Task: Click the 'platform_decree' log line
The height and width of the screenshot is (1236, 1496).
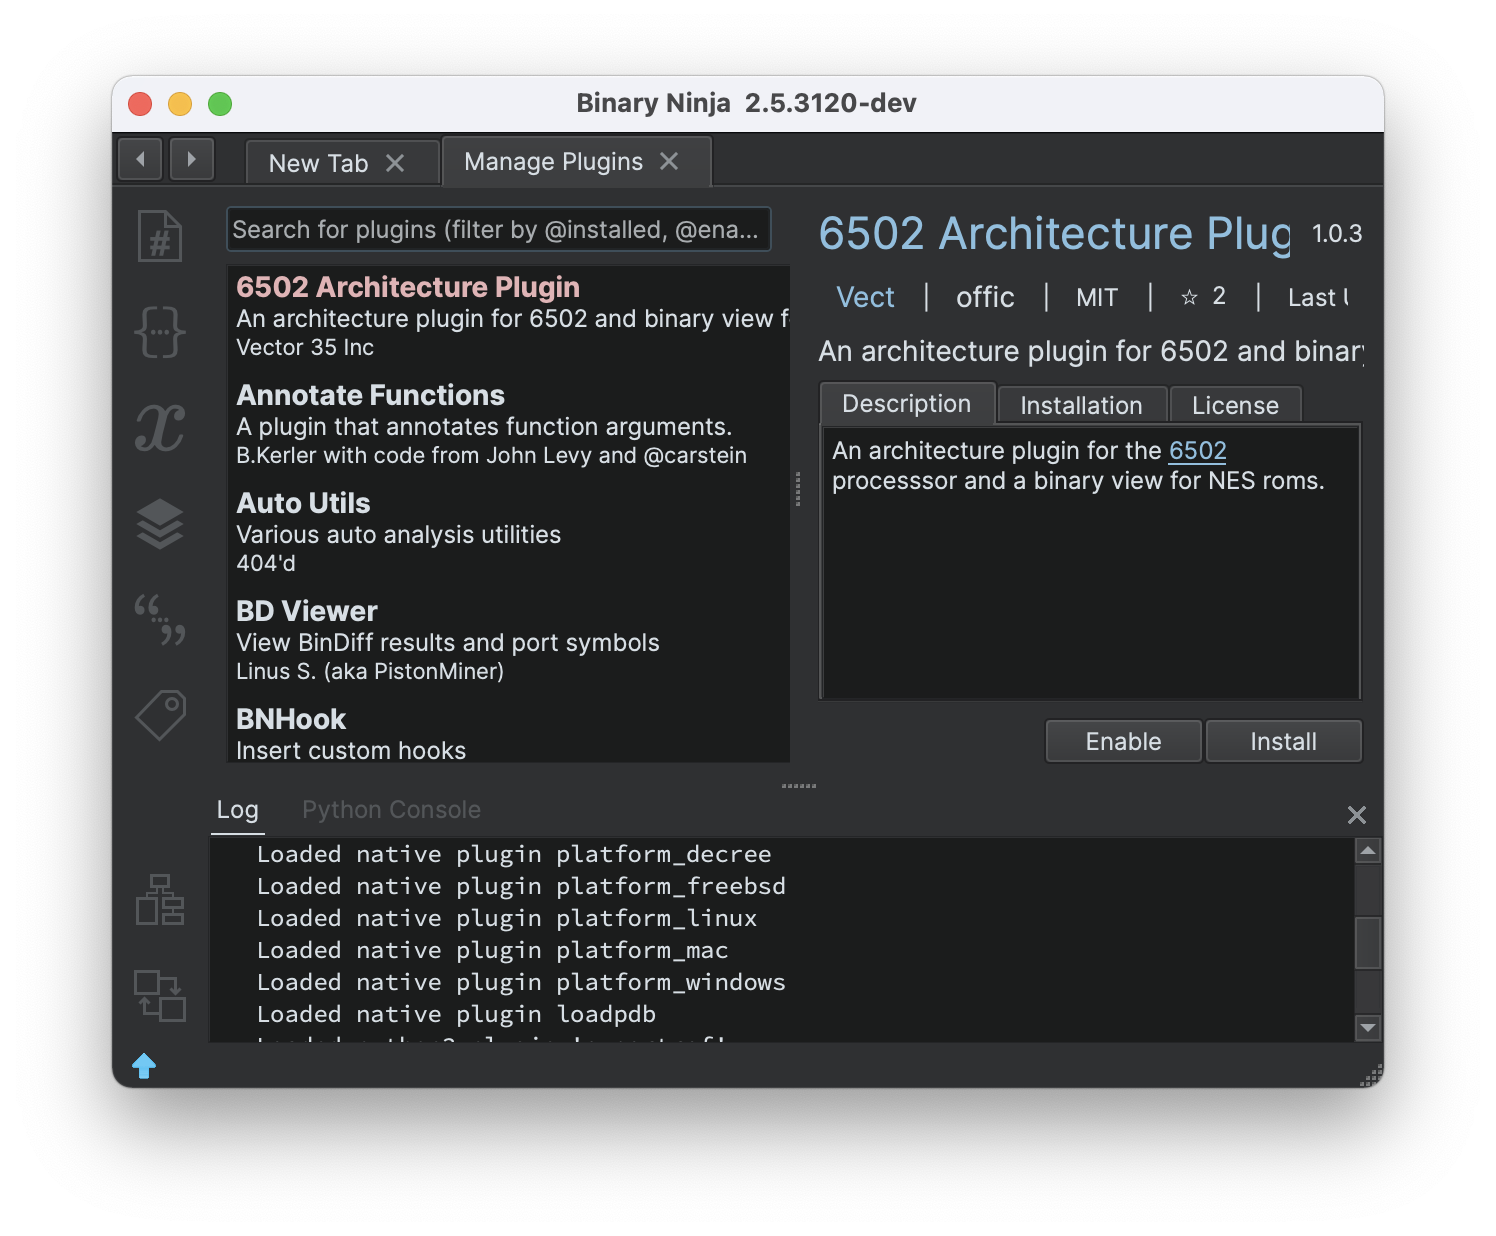Action: [x=514, y=854]
